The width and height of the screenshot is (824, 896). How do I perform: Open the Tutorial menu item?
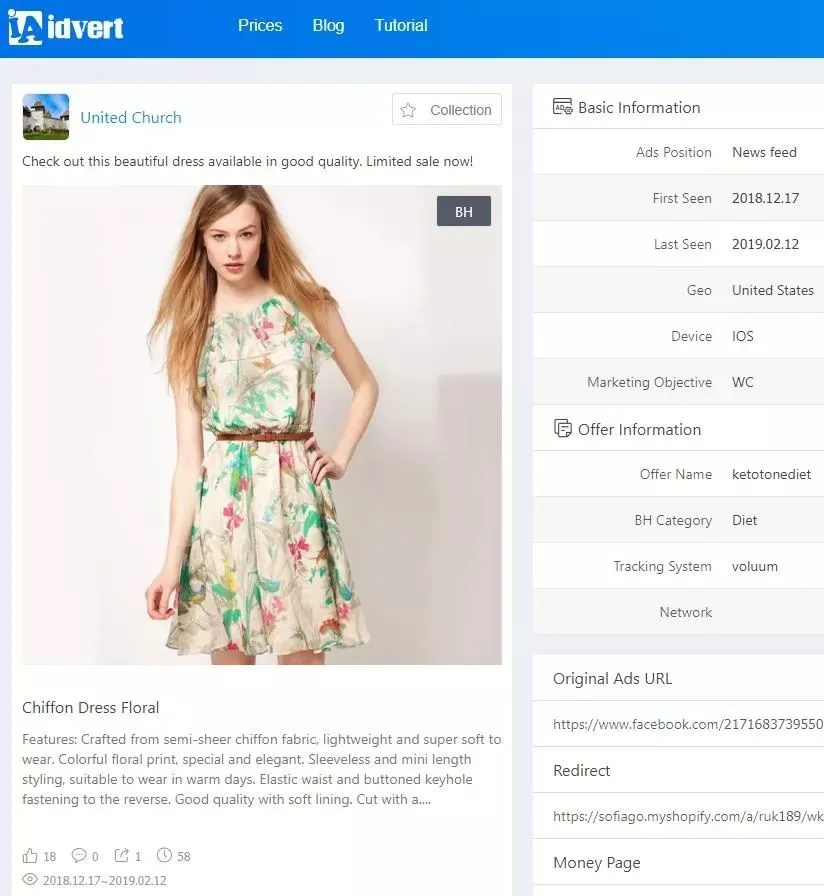401,25
